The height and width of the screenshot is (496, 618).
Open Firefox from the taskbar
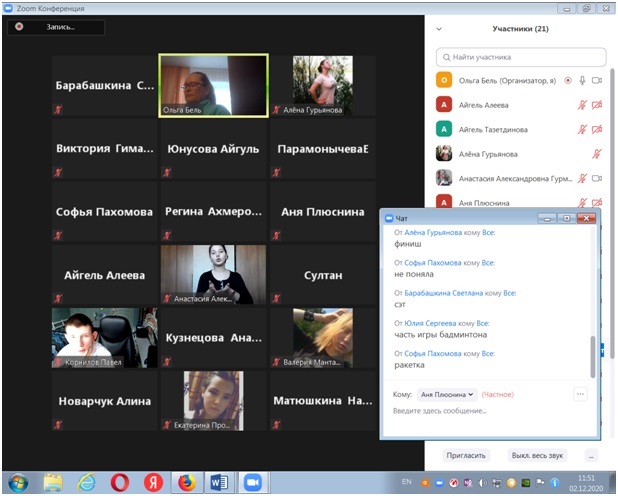tap(186, 482)
